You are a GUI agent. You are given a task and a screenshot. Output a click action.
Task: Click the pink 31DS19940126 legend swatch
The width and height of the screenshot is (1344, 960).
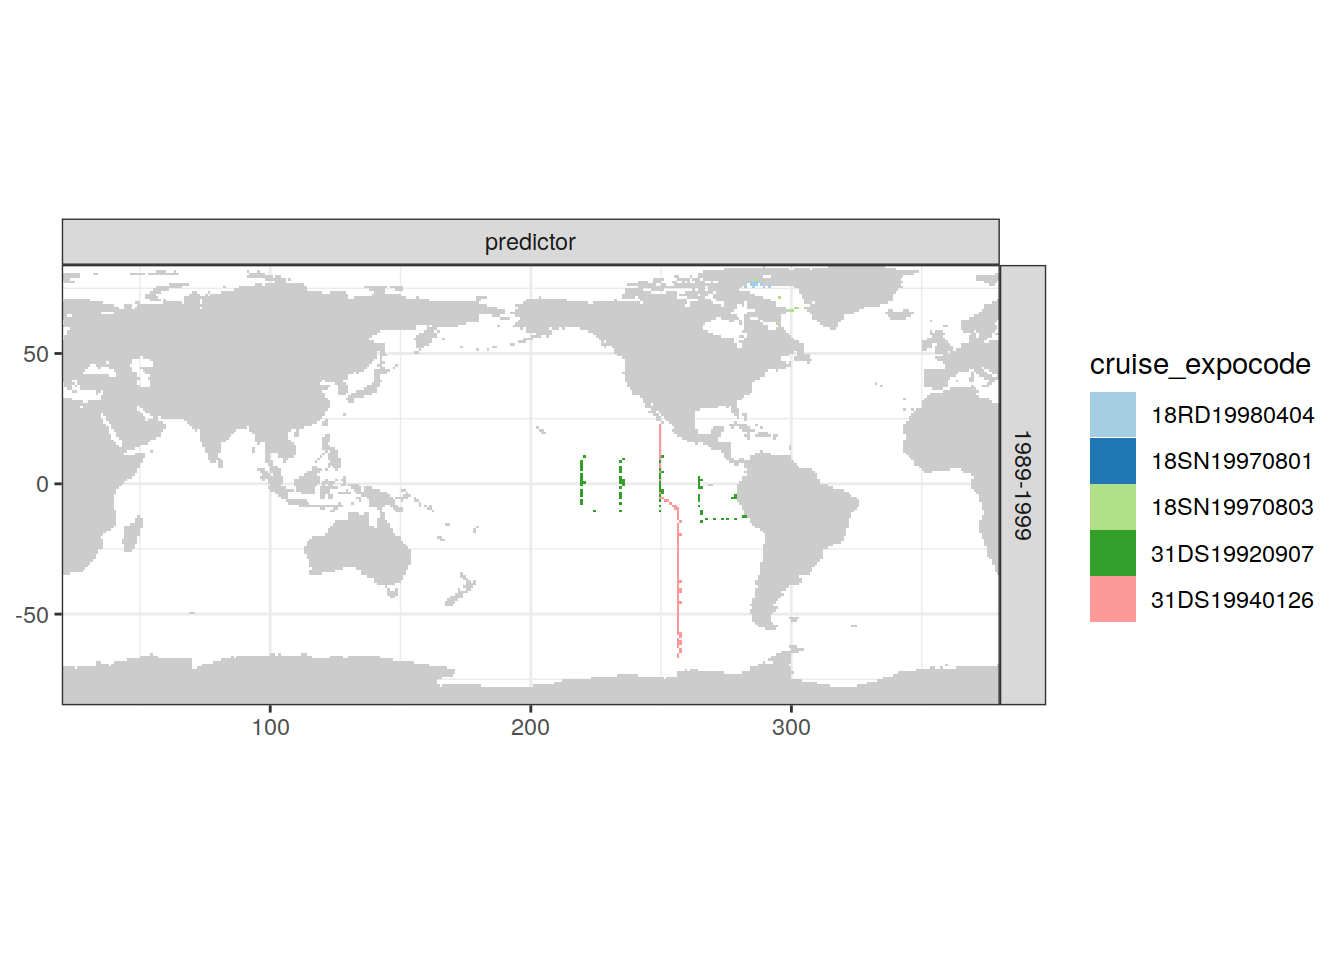[x=1112, y=599]
